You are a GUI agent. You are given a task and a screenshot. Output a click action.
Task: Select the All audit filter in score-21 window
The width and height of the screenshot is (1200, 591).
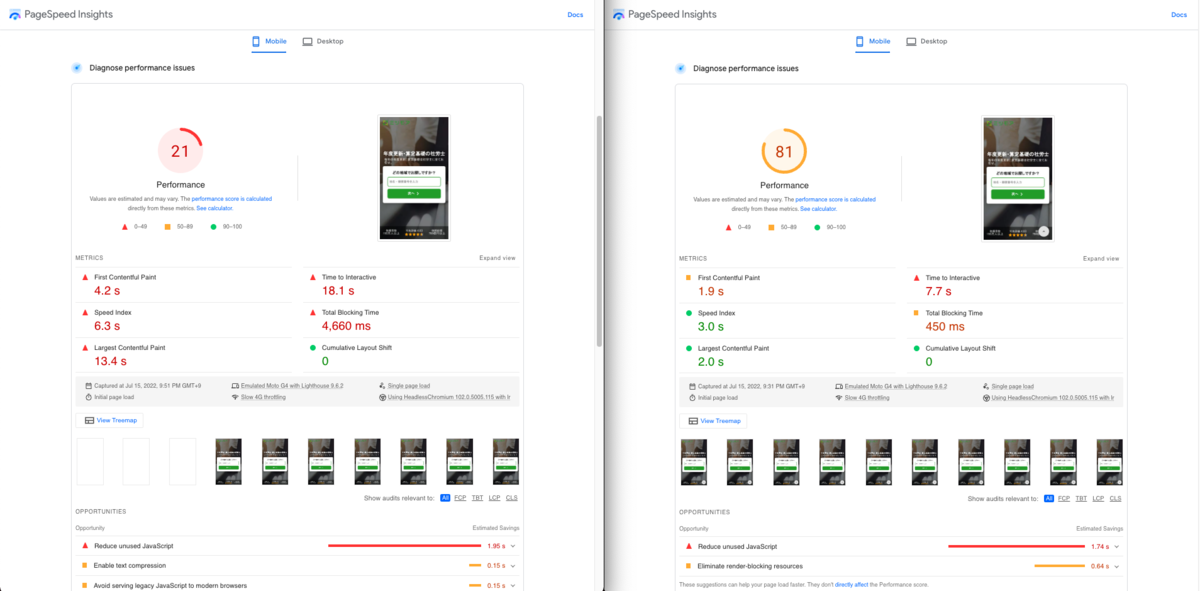[x=446, y=497]
